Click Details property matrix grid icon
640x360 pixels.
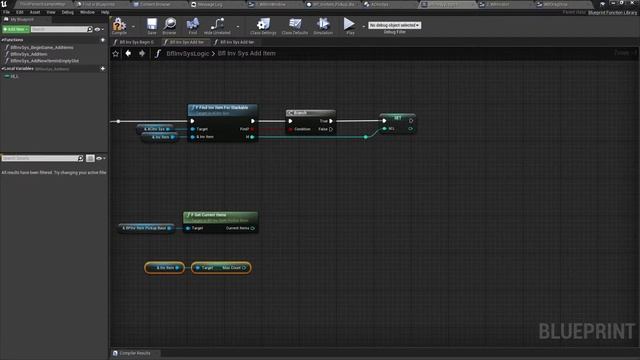(90, 158)
